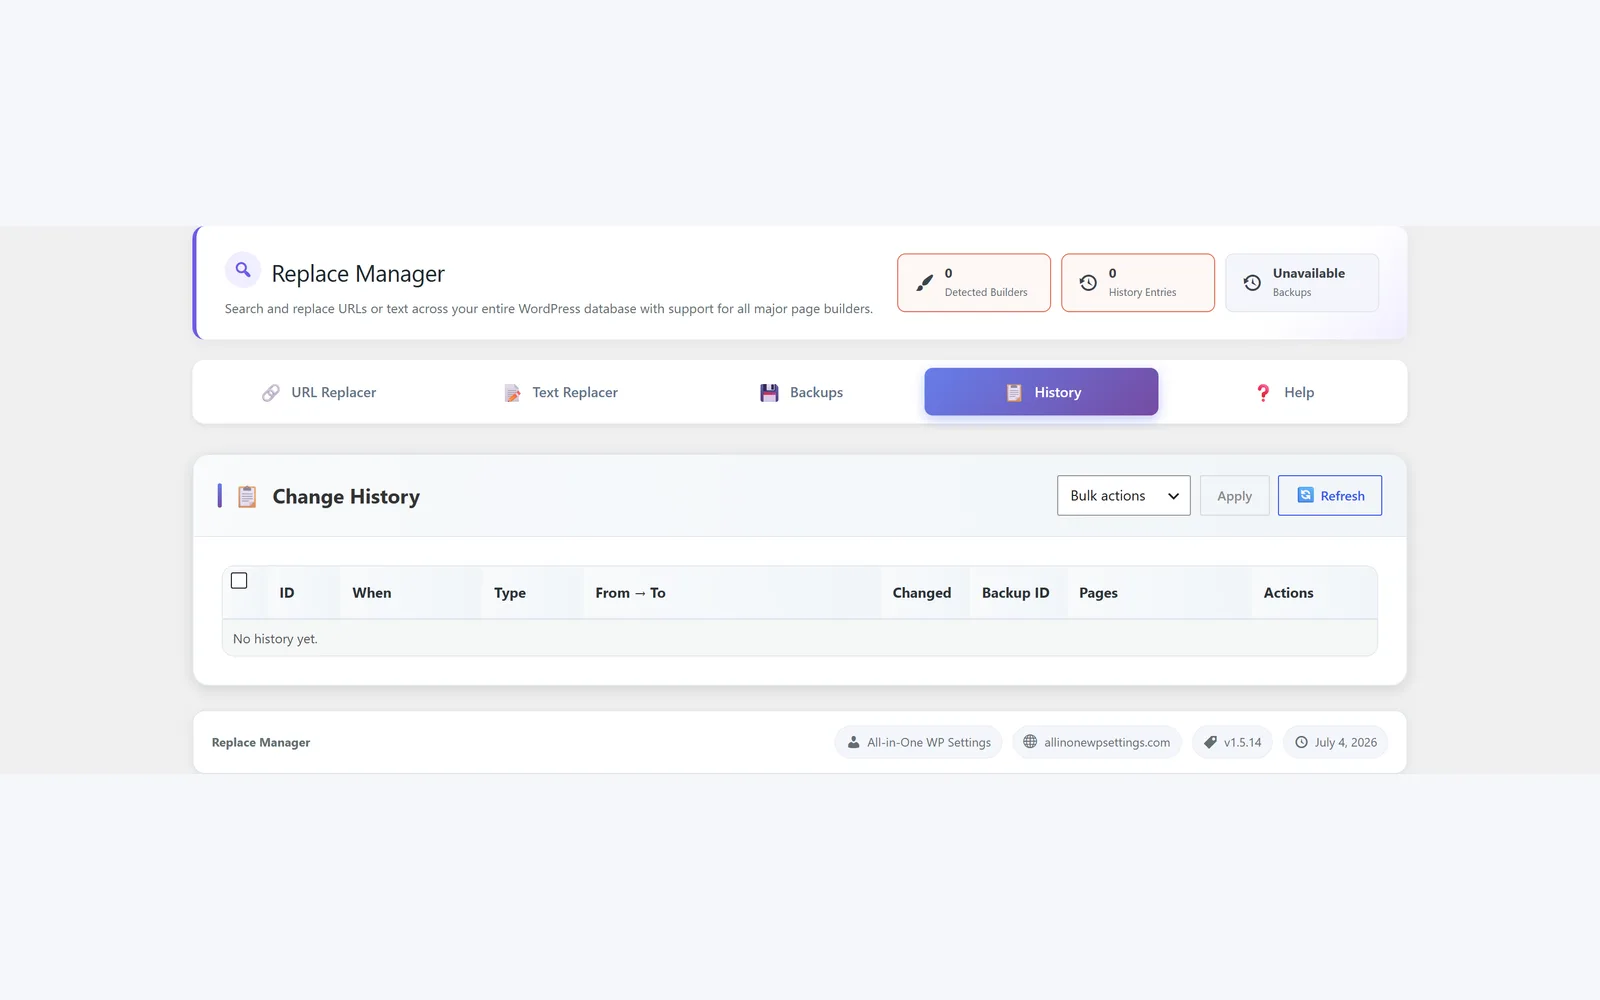
Task: Select the History tab
Action: point(1041,392)
